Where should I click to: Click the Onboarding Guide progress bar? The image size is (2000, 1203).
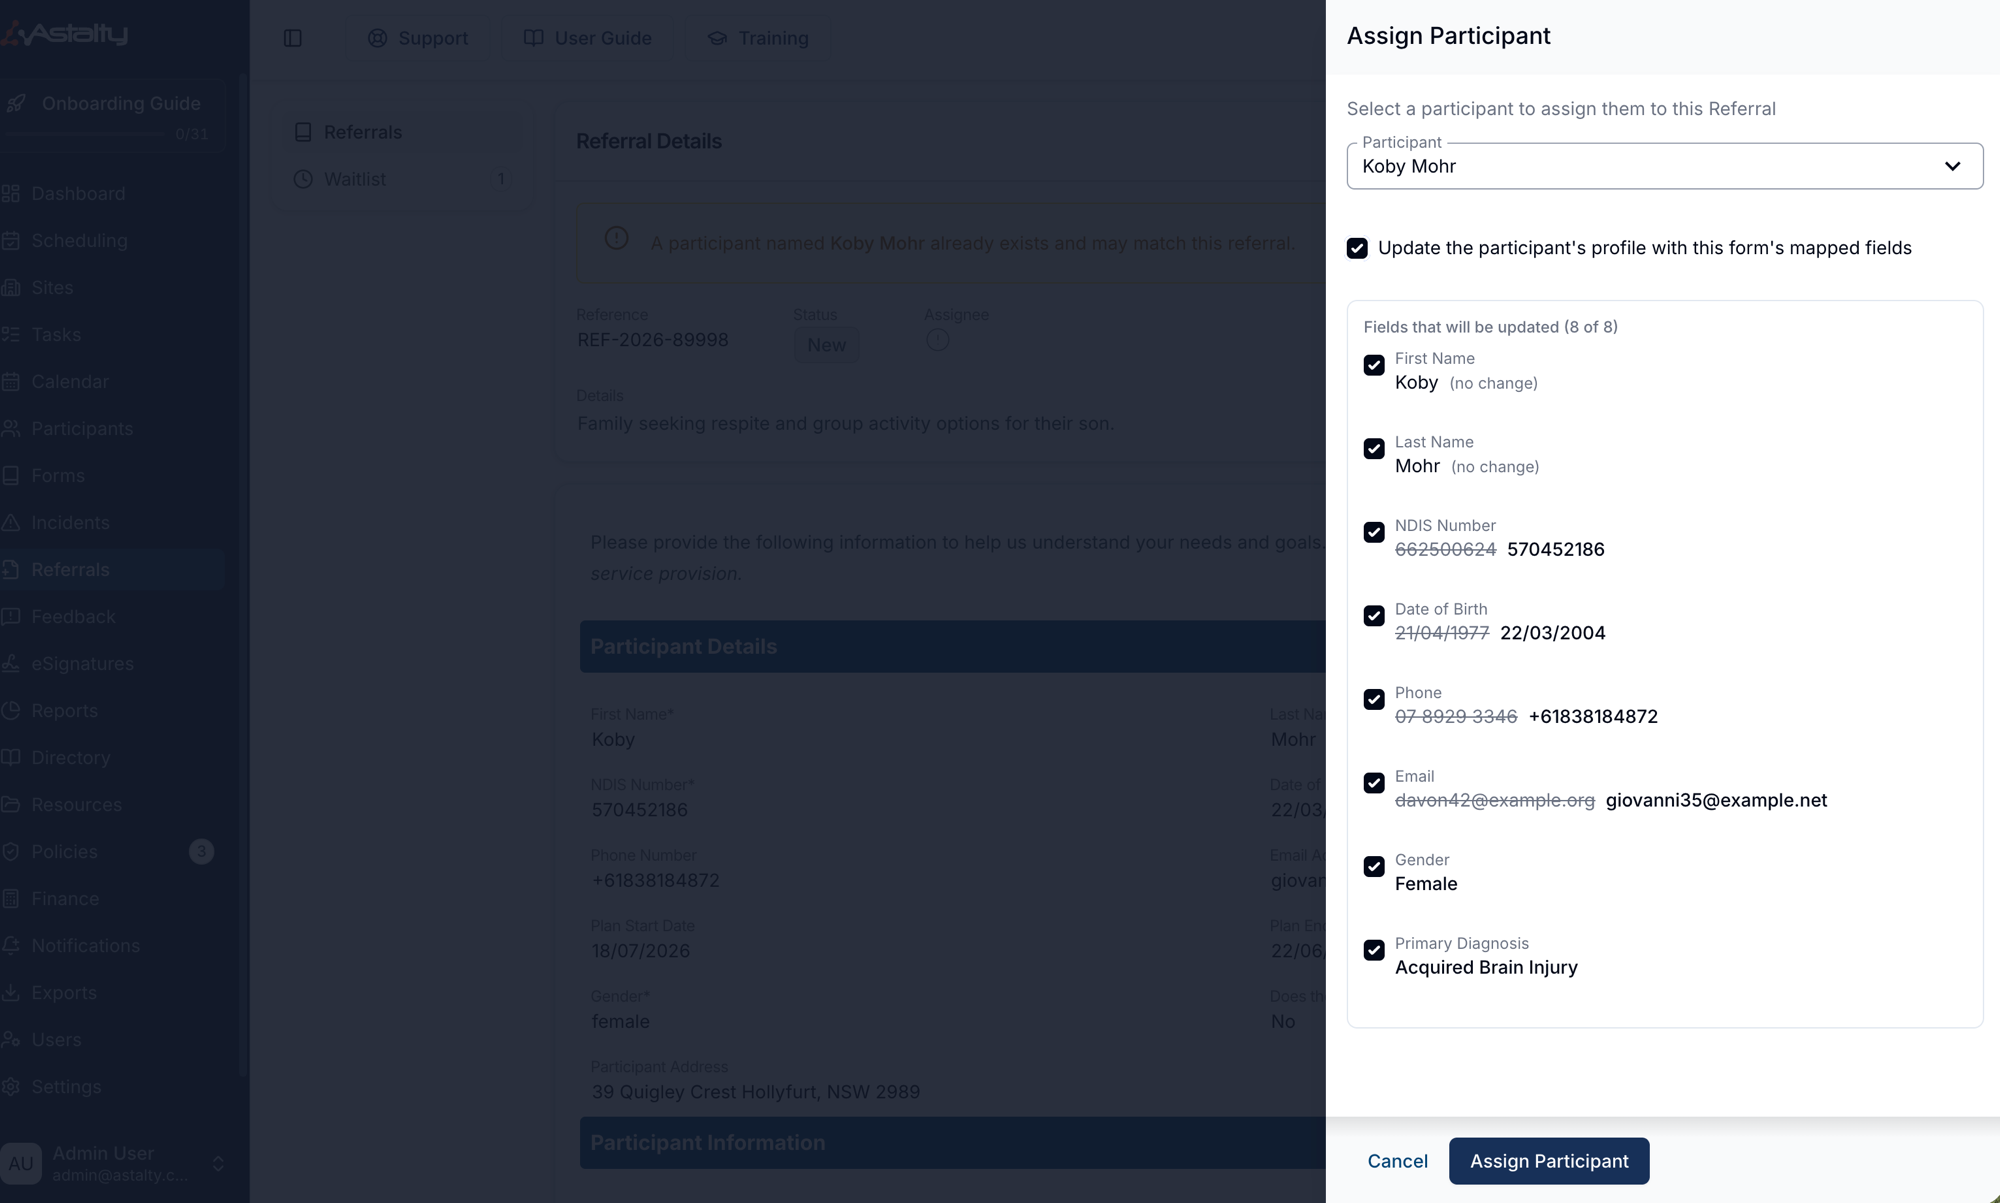pos(85,134)
